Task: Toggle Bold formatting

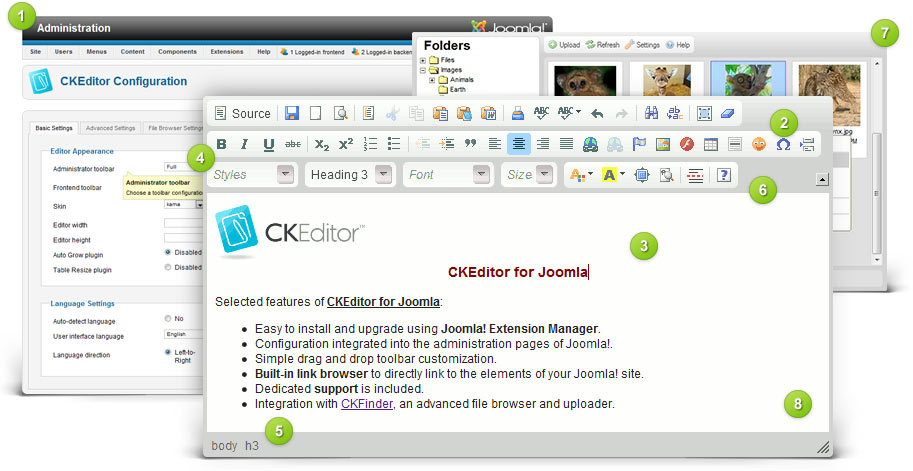Action: tap(221, 144)
